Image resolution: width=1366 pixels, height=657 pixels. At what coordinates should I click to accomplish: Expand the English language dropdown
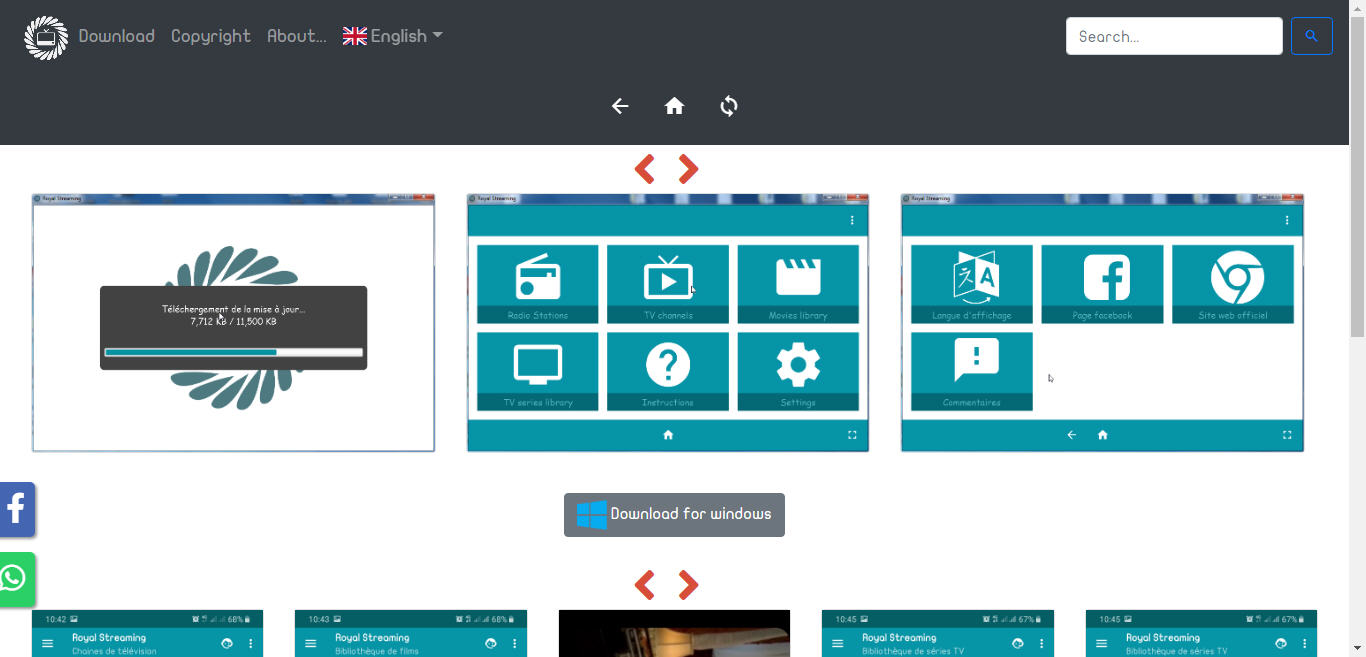tap(393, 36)
